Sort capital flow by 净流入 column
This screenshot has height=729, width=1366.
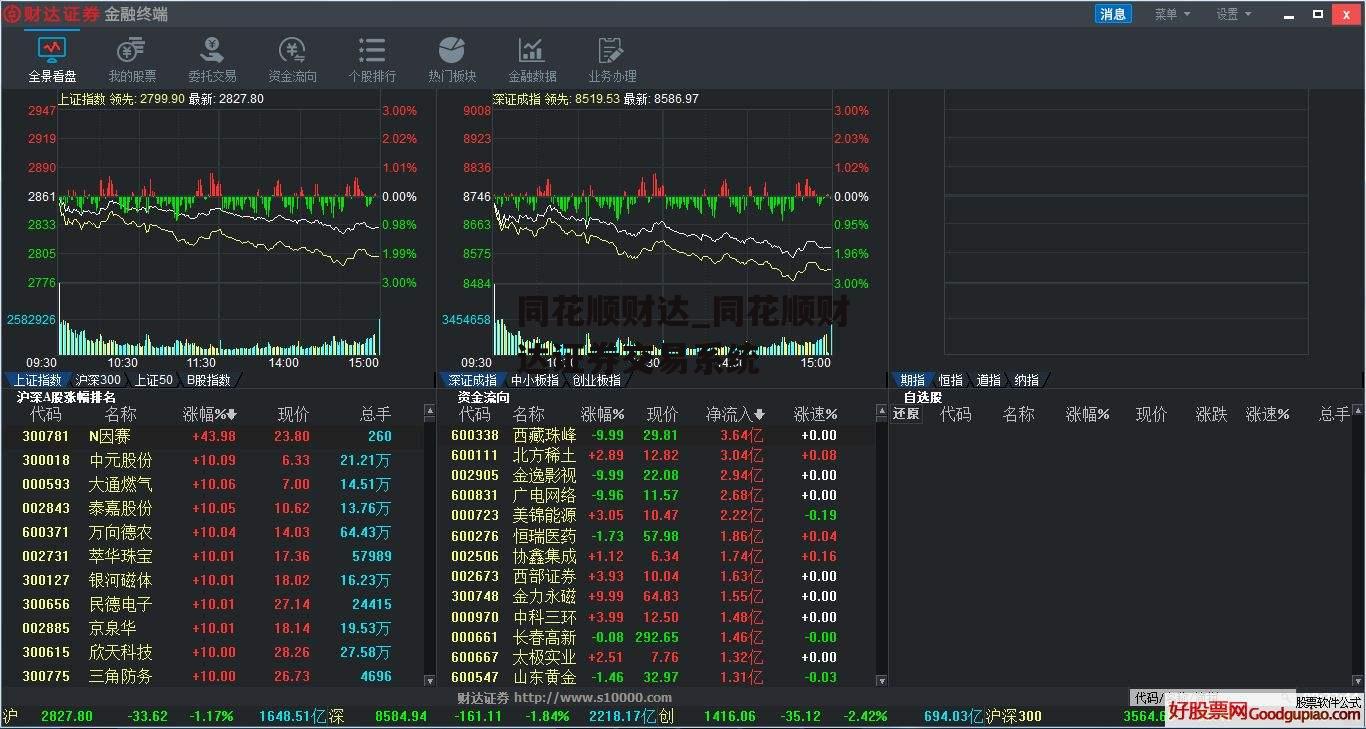pos(735,414)
